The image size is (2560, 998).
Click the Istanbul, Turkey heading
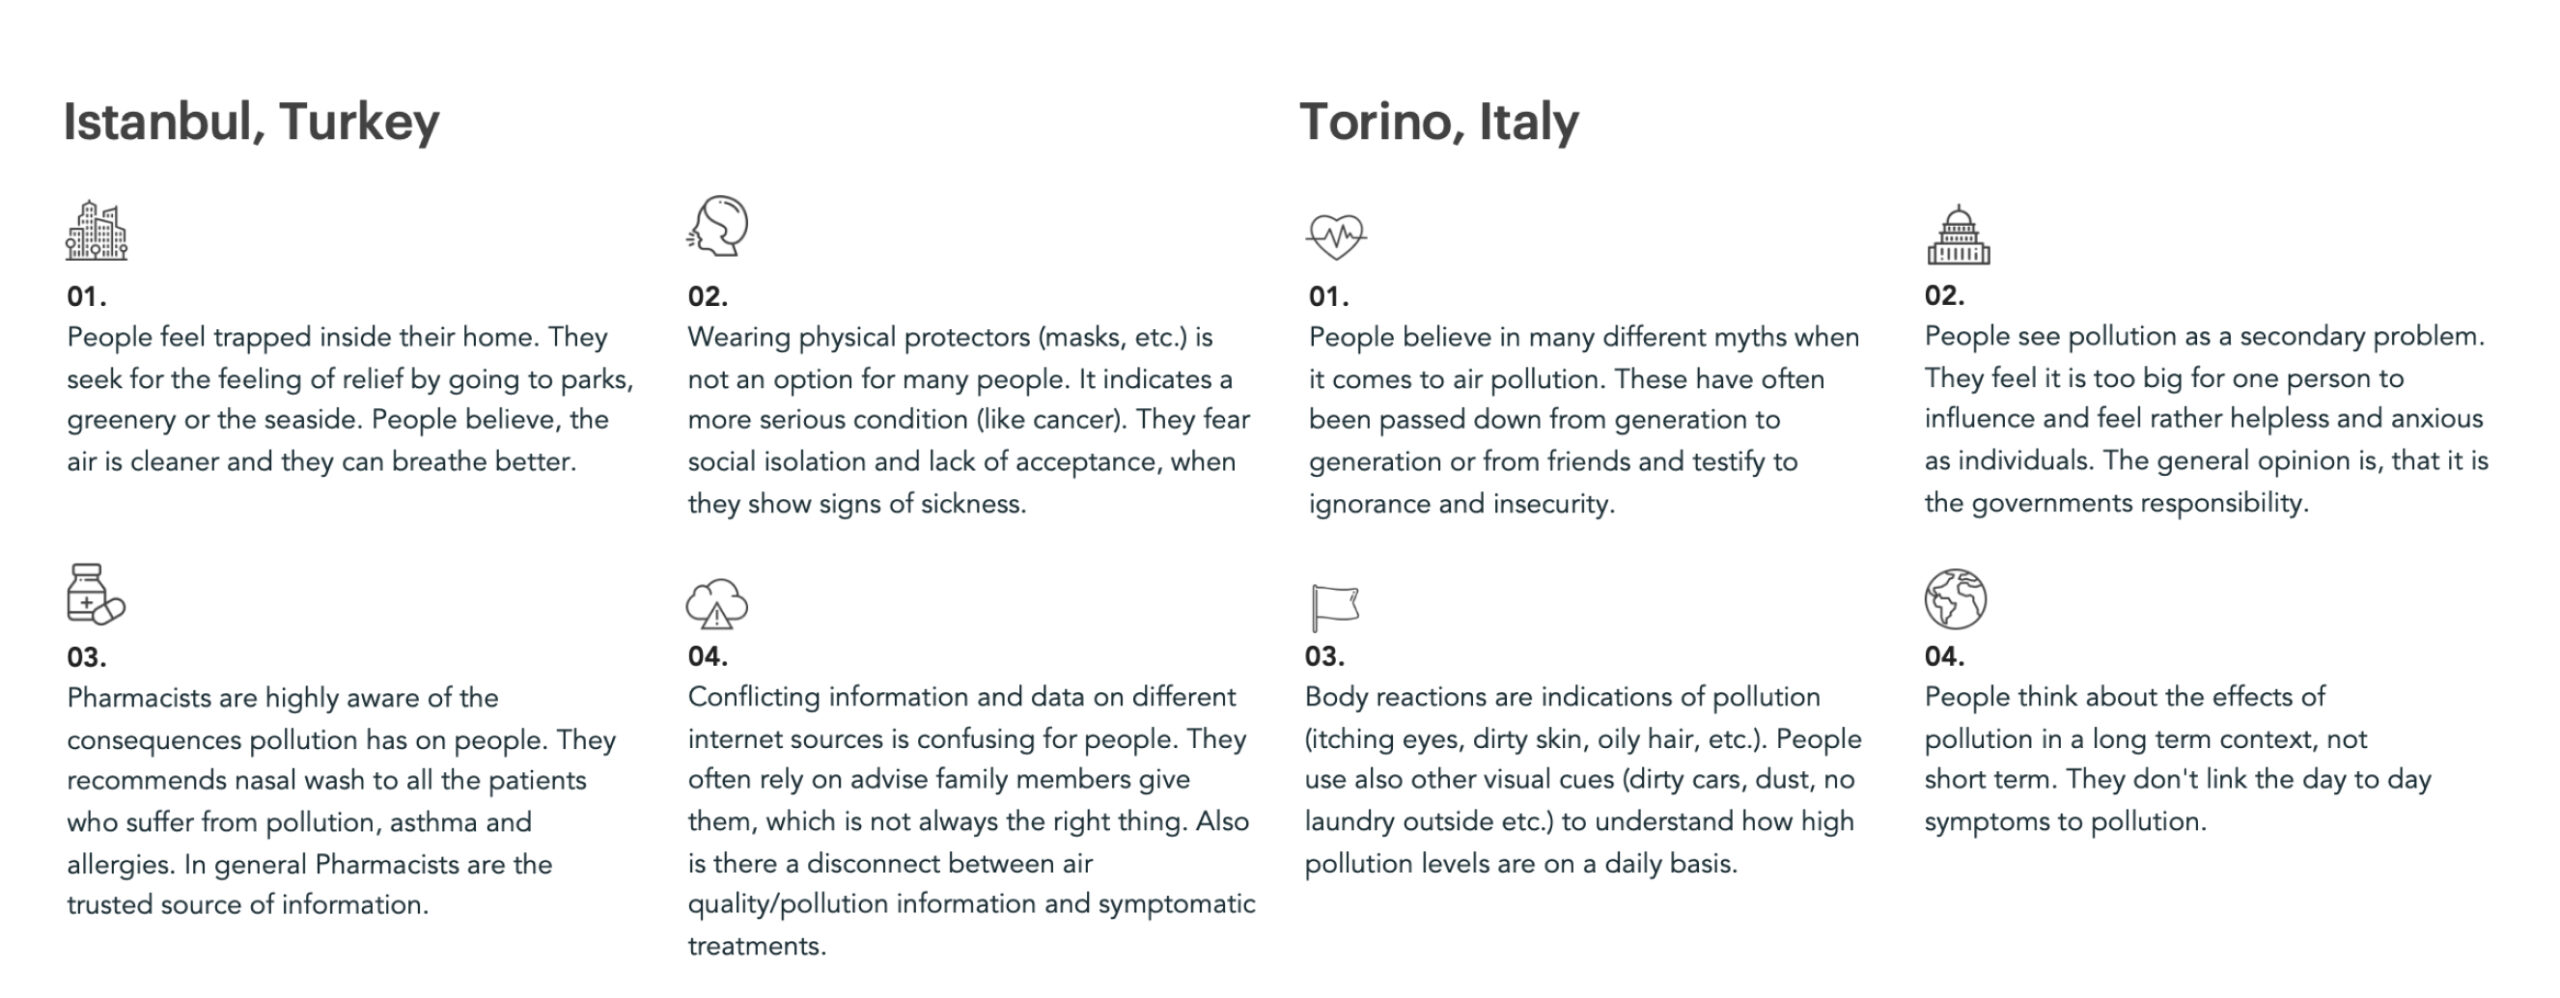click(x=251, y=122)
